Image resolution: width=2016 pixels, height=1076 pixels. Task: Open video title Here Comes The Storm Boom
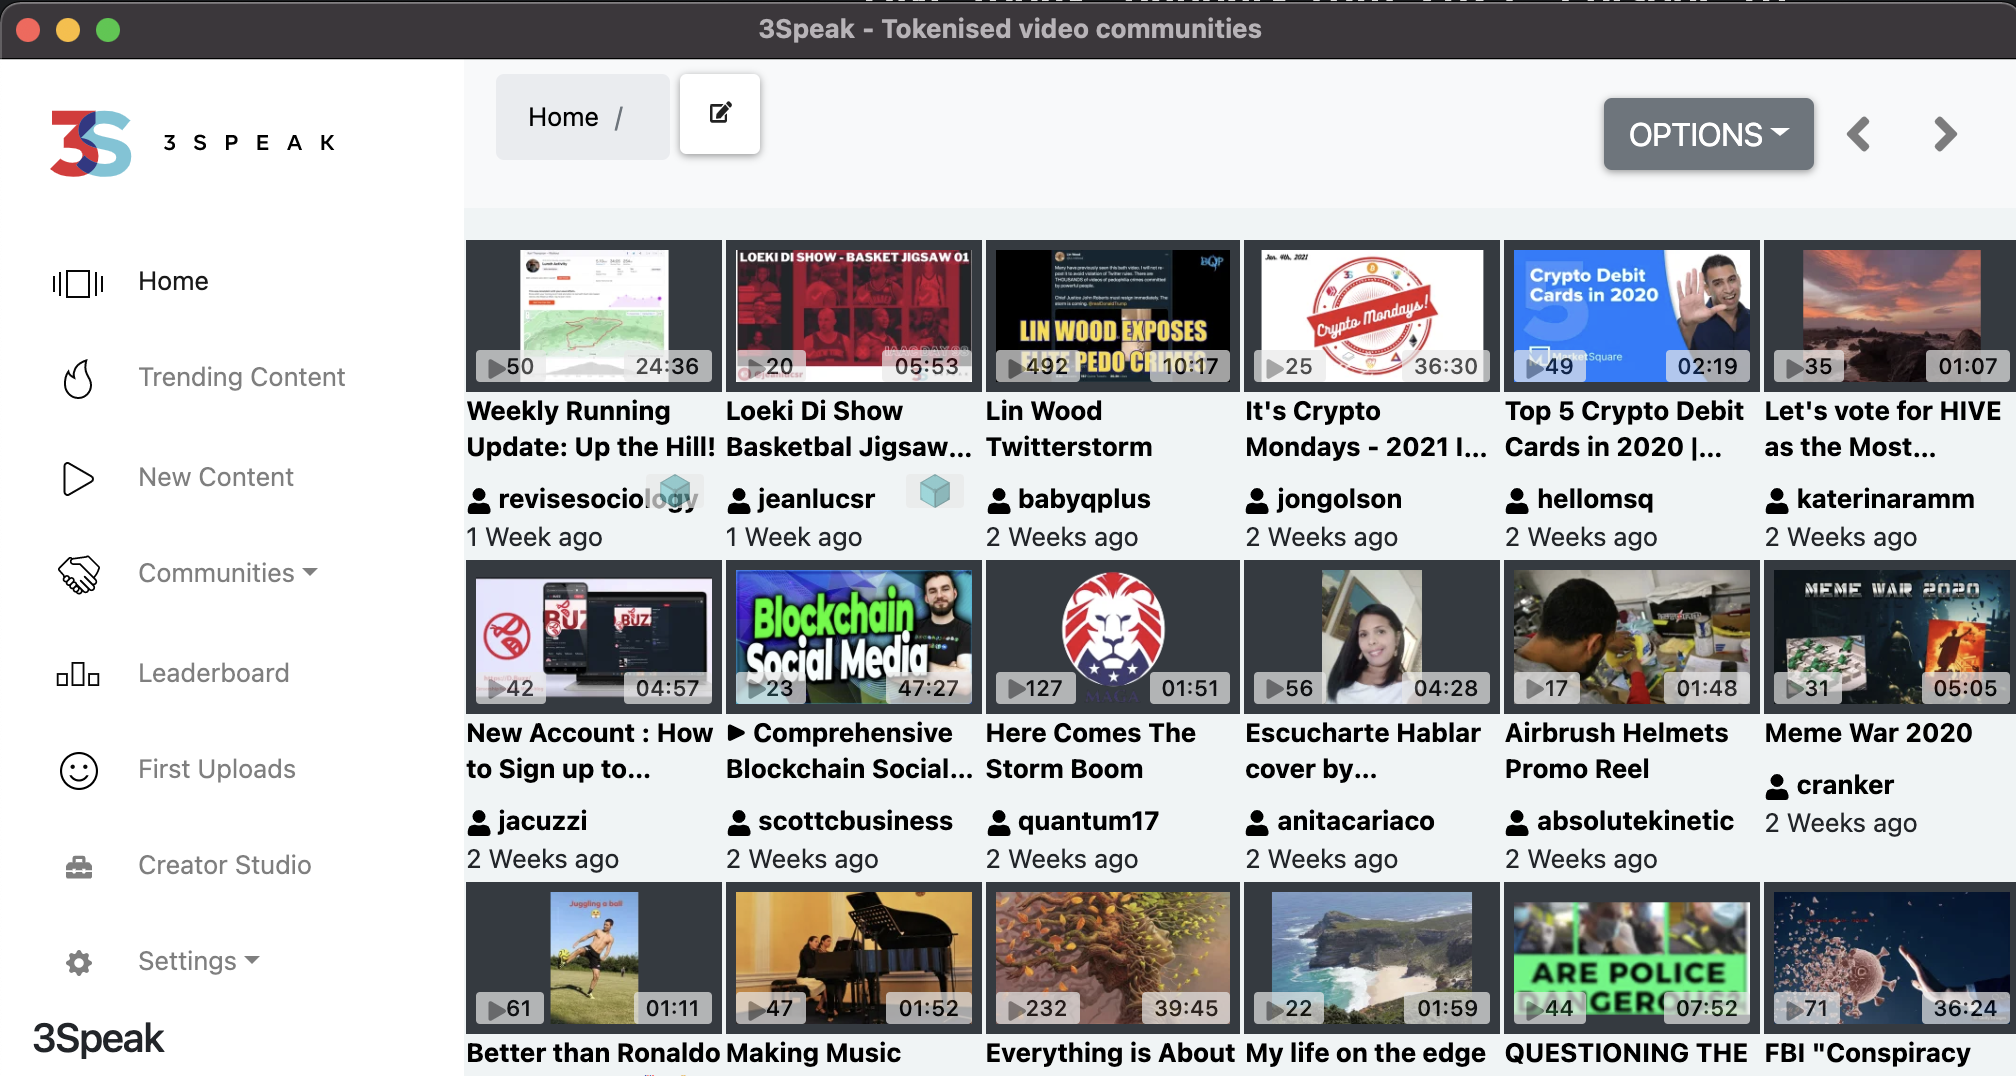pos(1090,751)
